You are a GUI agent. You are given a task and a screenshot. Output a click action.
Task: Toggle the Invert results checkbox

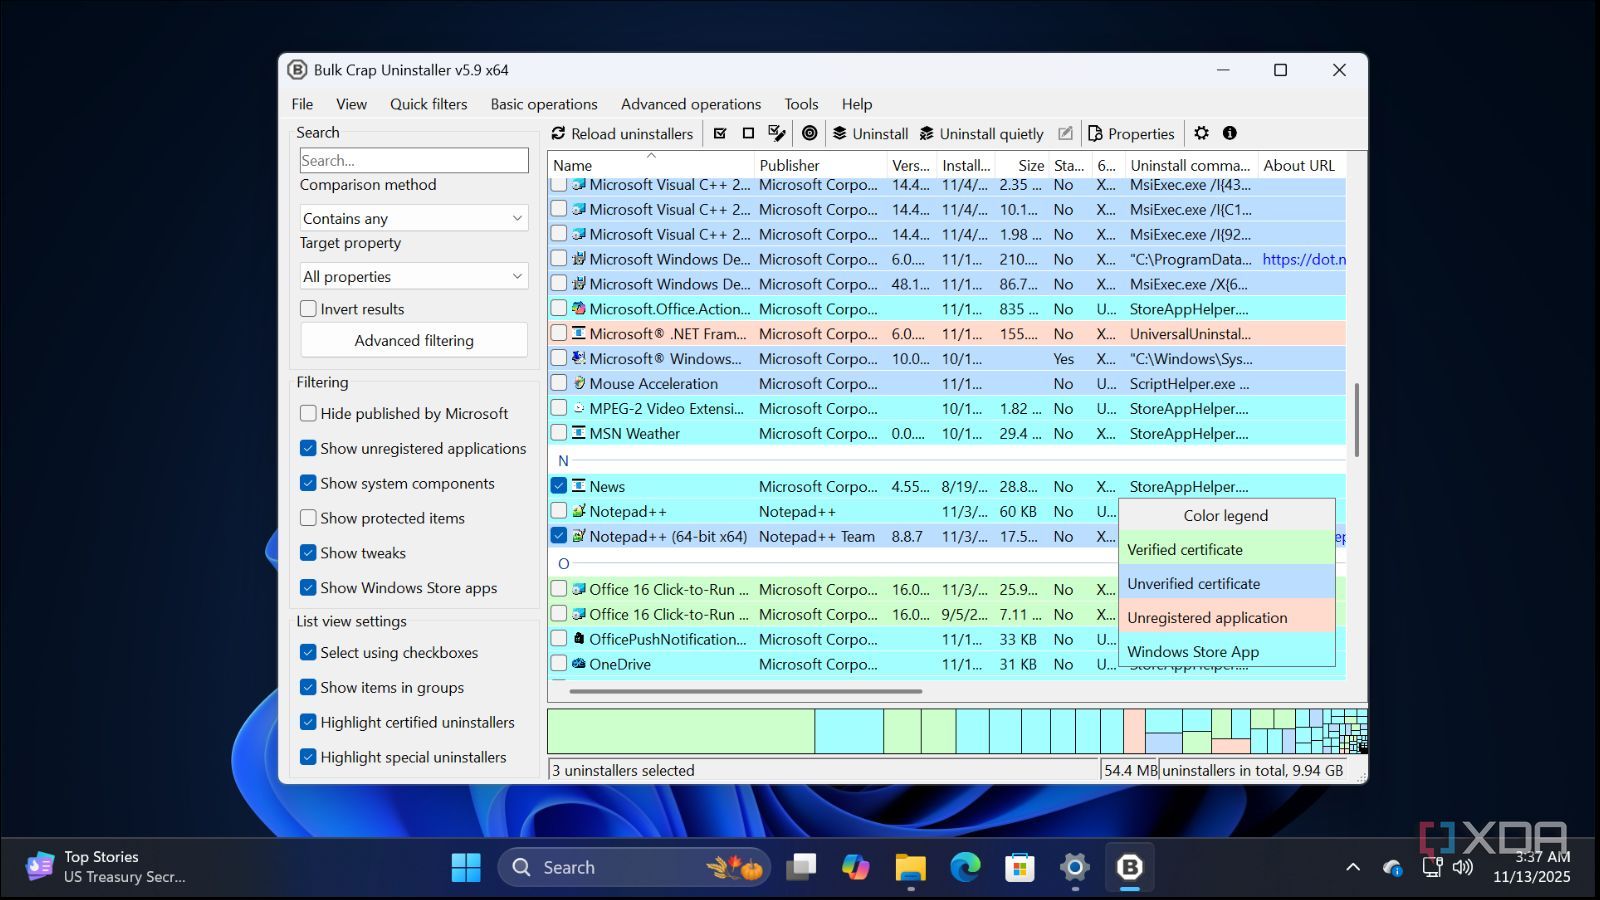[x=309, y=309]
